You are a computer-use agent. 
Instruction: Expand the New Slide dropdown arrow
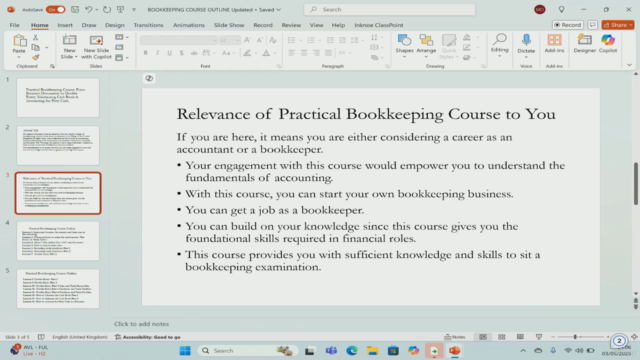click(76, 57)
